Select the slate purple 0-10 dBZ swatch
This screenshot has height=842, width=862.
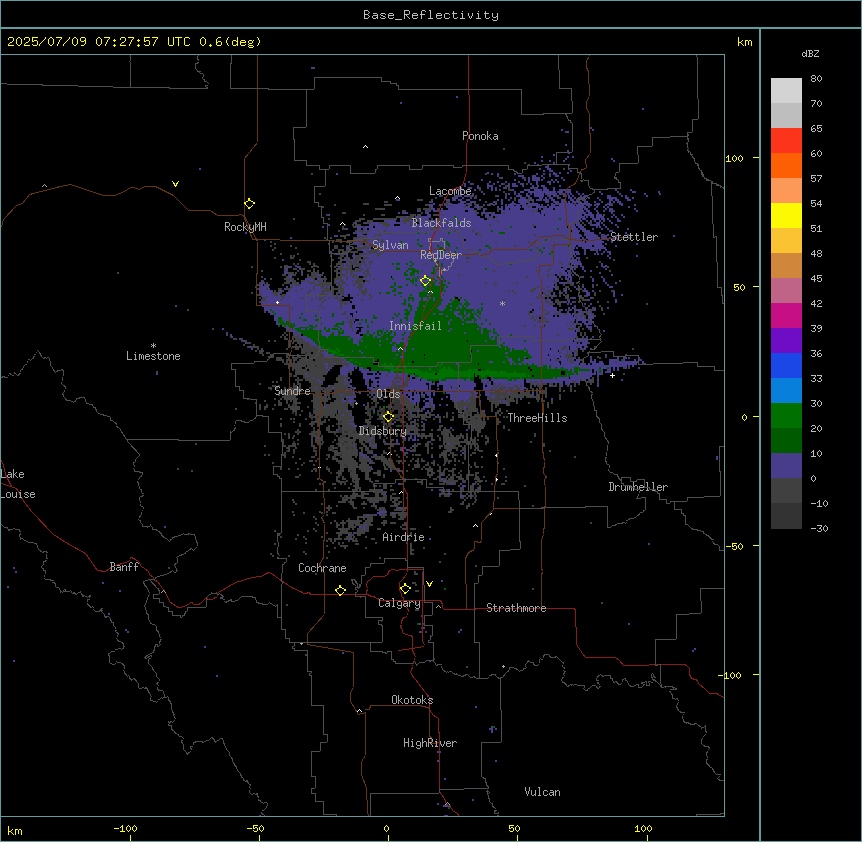point(786,466)
